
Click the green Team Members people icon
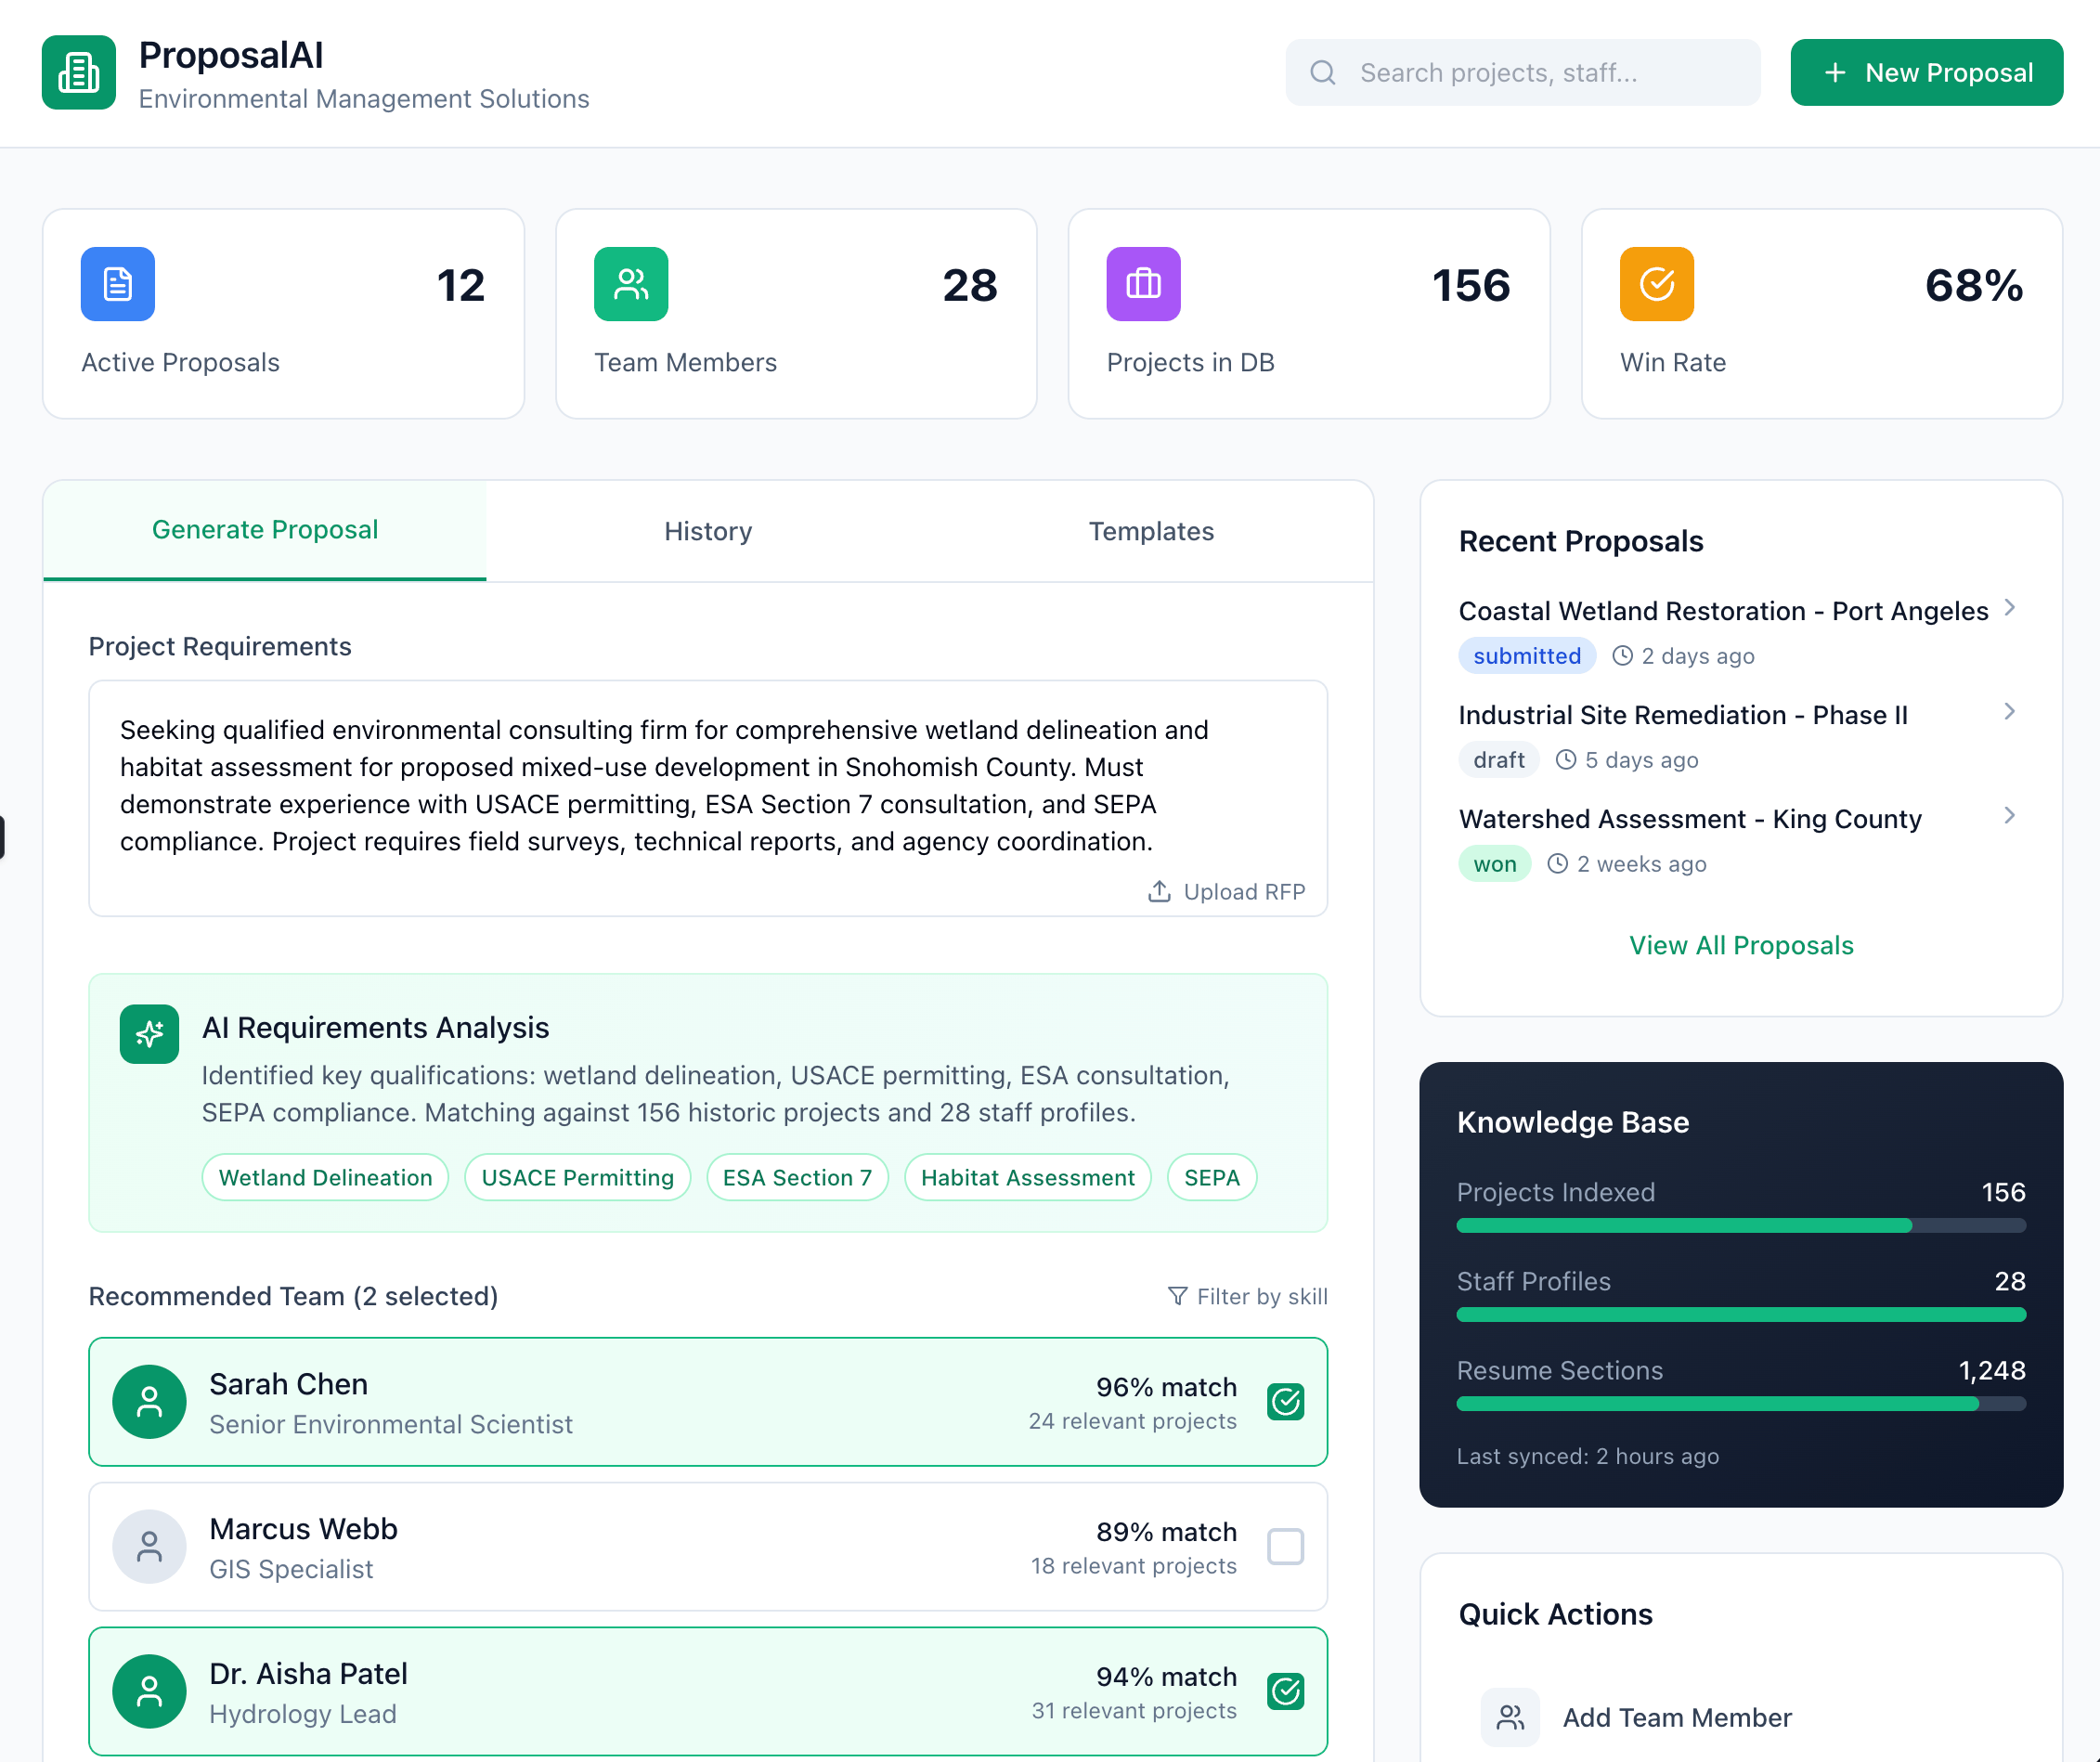(x=631, y=284)
